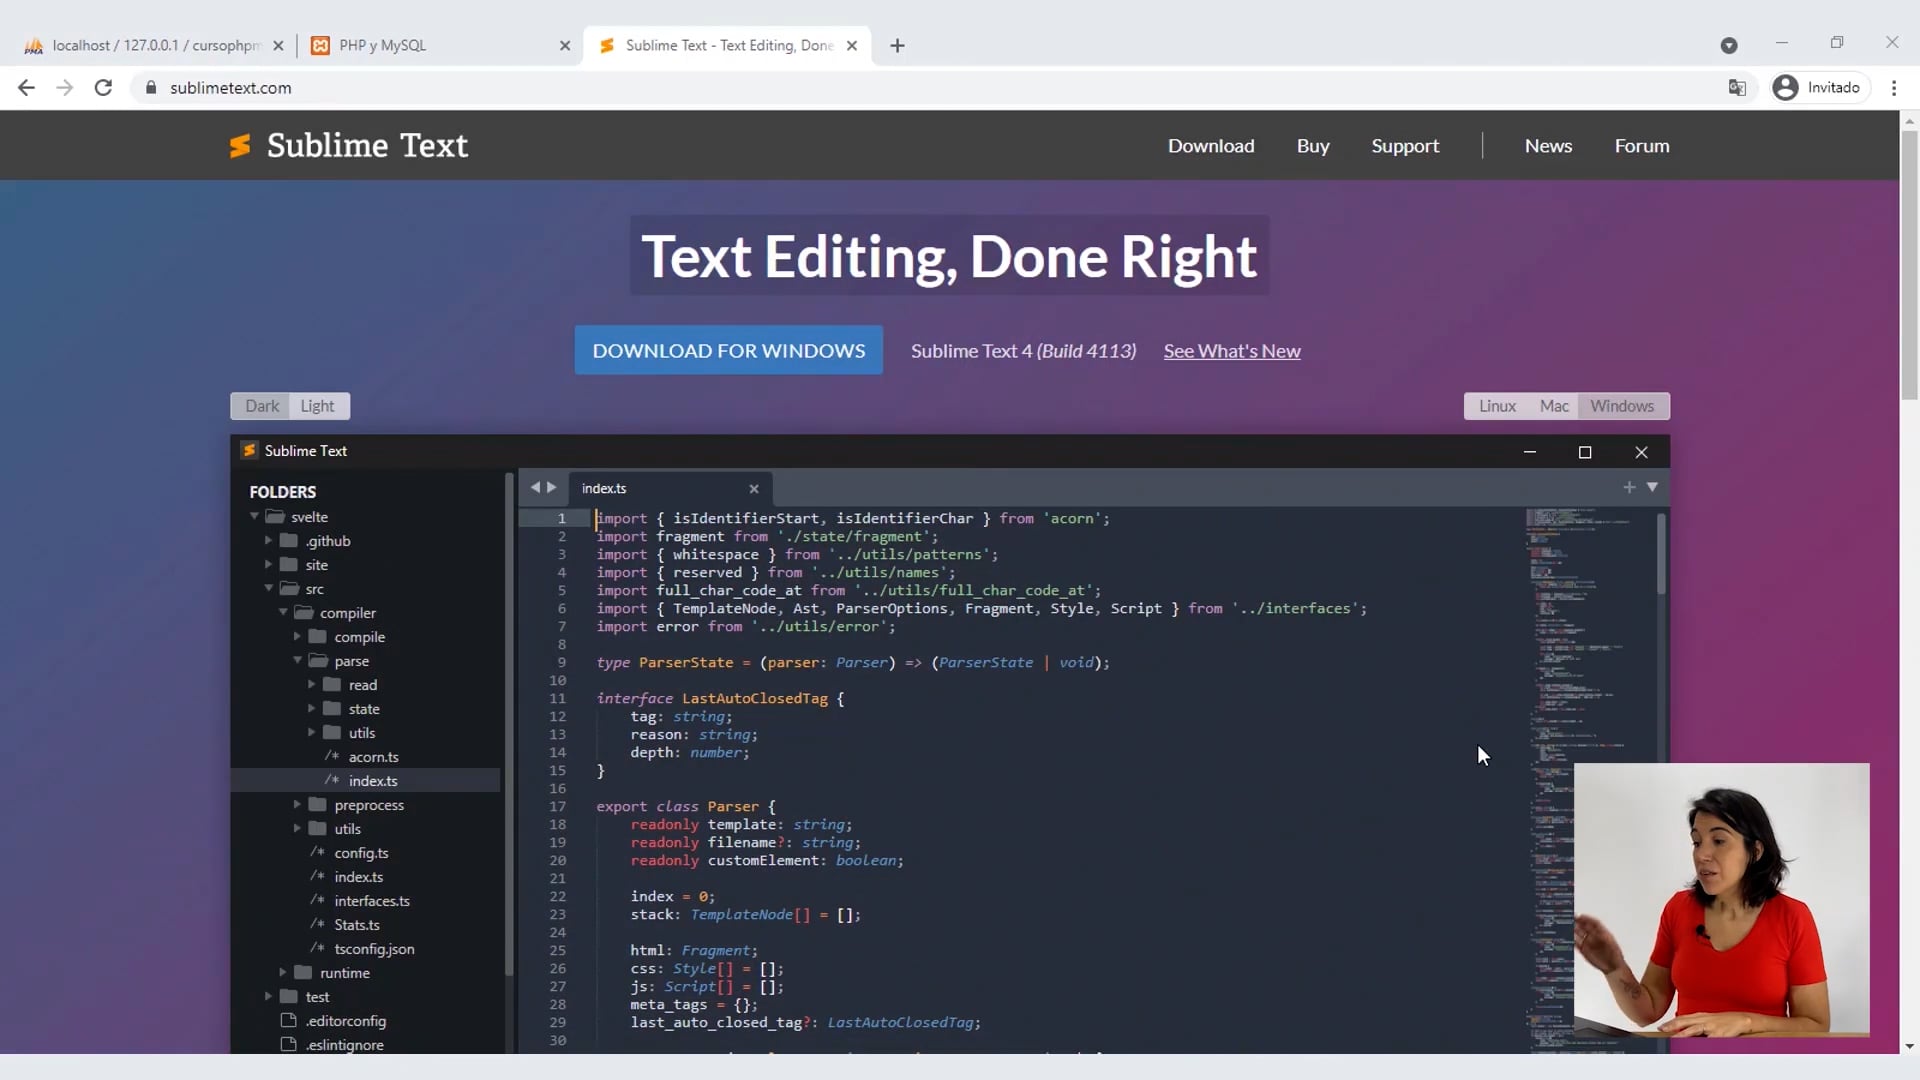Viewport: 1920px width, 1080px height.
Task: Open the See What's New link
Action: coord(1231,351)
